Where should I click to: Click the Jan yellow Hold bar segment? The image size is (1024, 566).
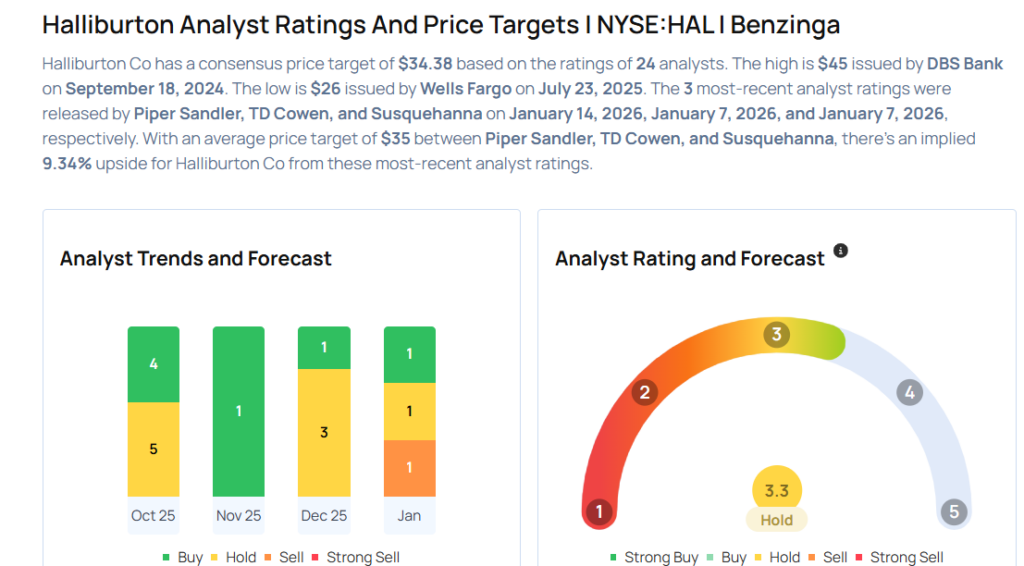[x=409, y=411]
